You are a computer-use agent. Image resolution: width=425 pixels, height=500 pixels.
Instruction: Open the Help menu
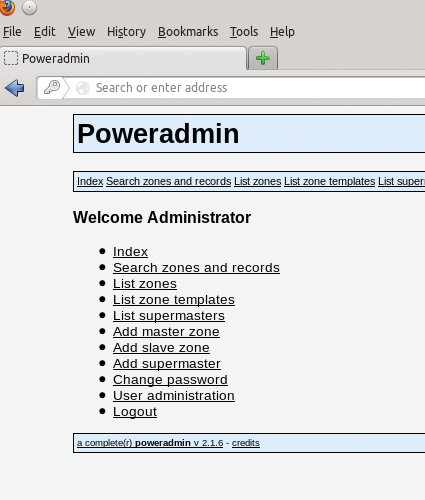(282, 32)
